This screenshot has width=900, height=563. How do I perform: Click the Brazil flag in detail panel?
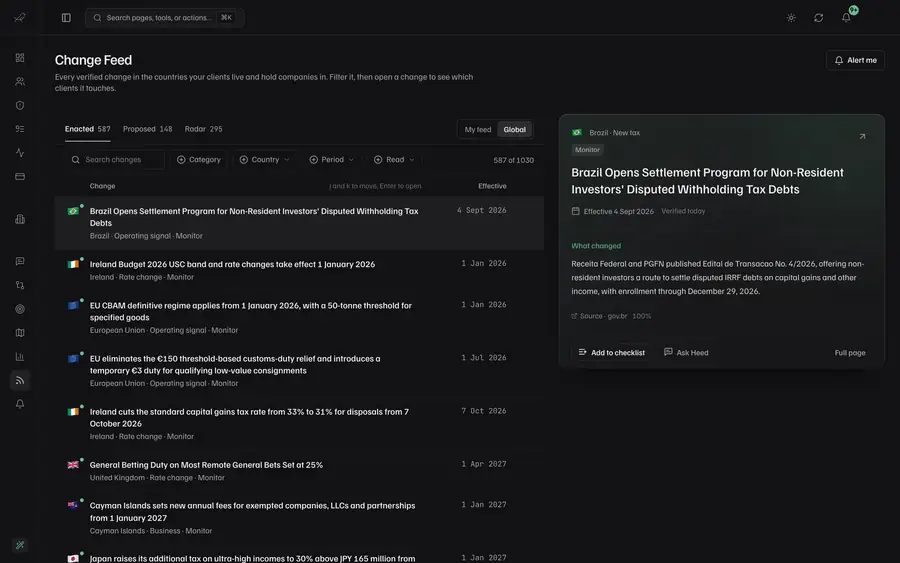coord(577,133)
